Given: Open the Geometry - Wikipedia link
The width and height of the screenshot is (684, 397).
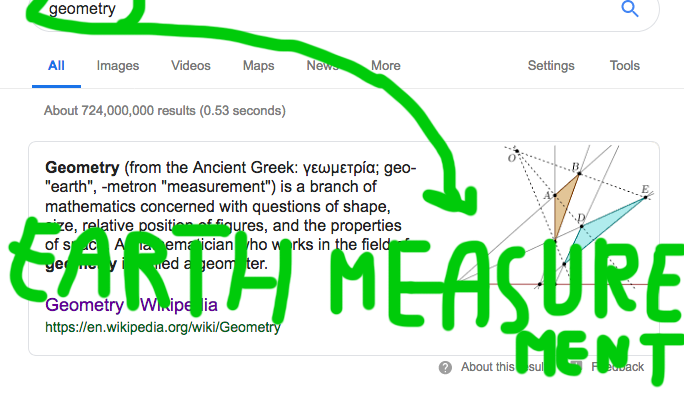Looking at the screenshot, I should coord(131,305).
